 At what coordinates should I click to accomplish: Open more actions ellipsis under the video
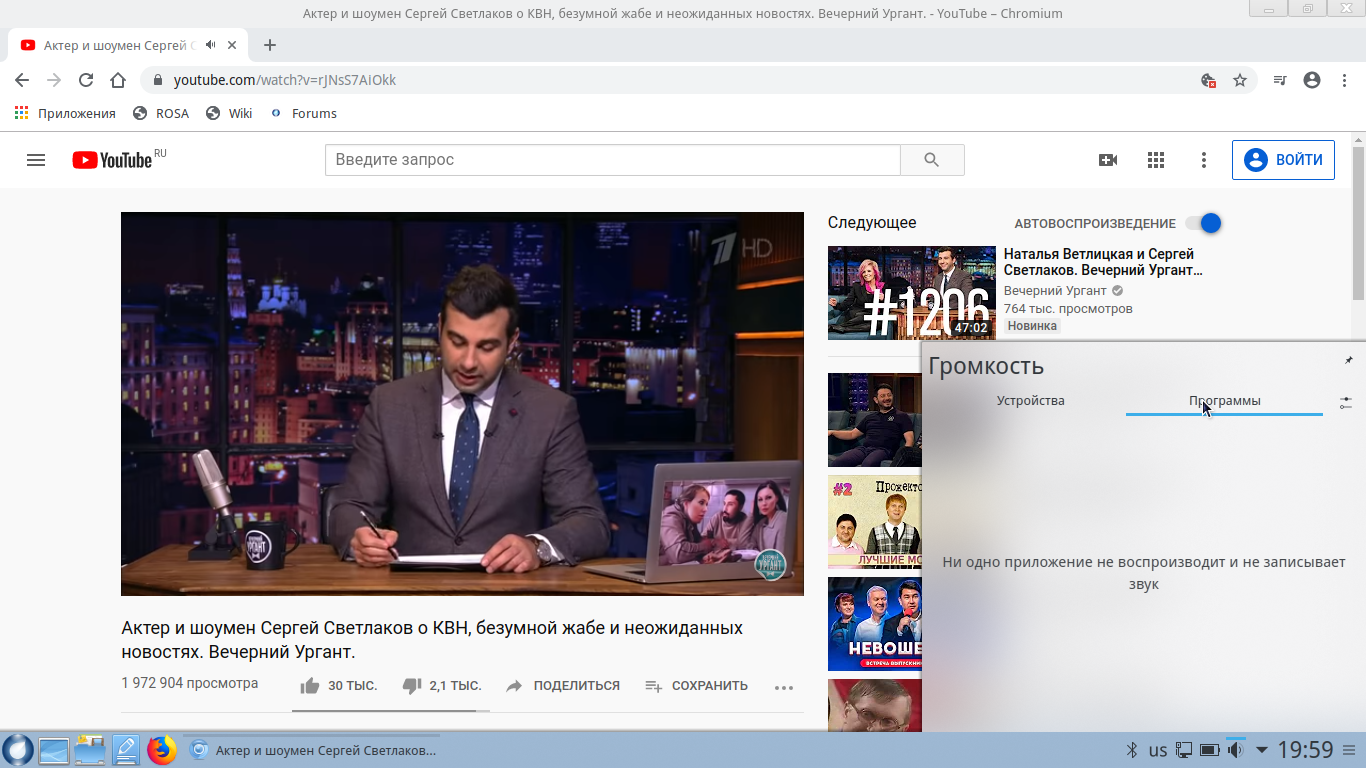[x=784, y=687]
